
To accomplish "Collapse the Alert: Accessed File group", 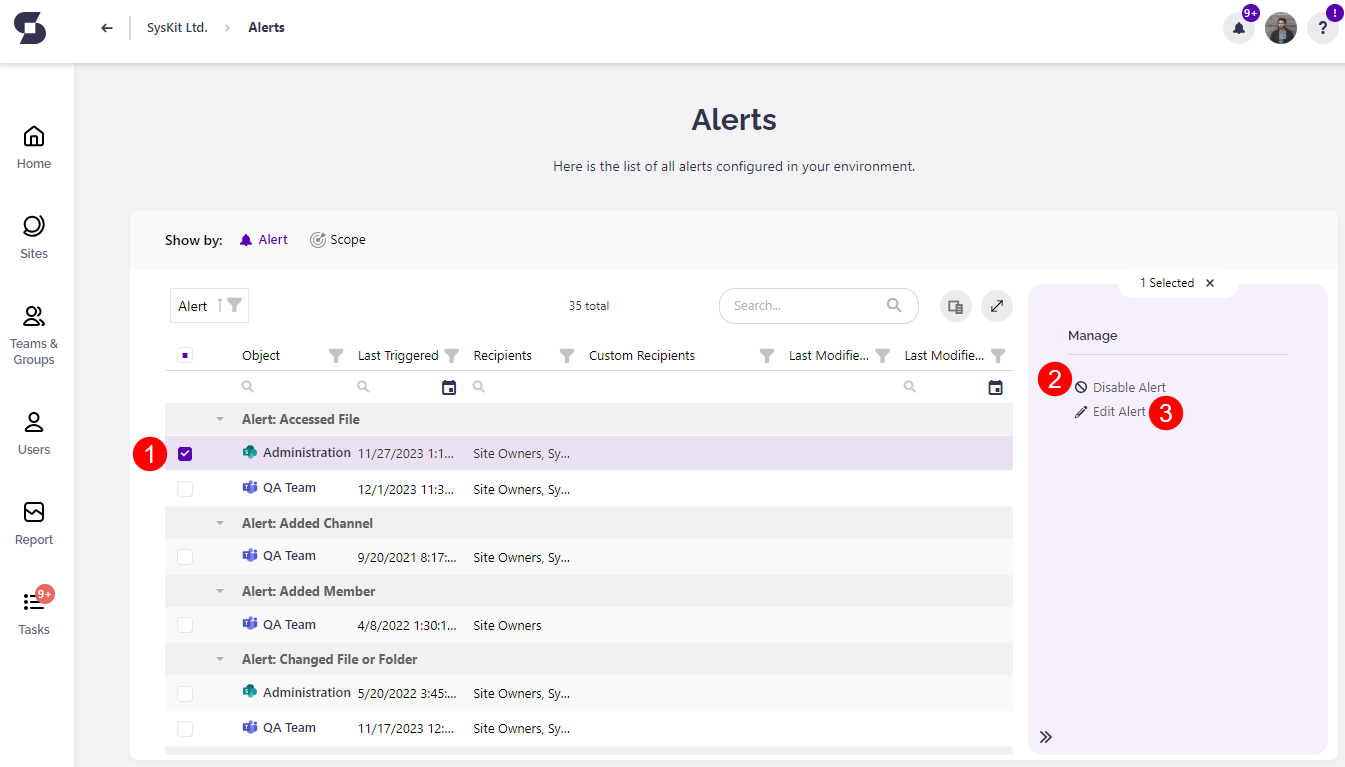I will (x=220, y=419).
